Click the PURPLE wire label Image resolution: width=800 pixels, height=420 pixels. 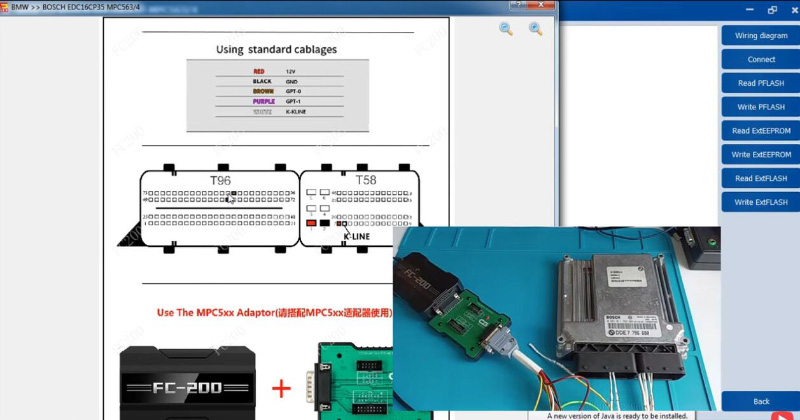264,102
